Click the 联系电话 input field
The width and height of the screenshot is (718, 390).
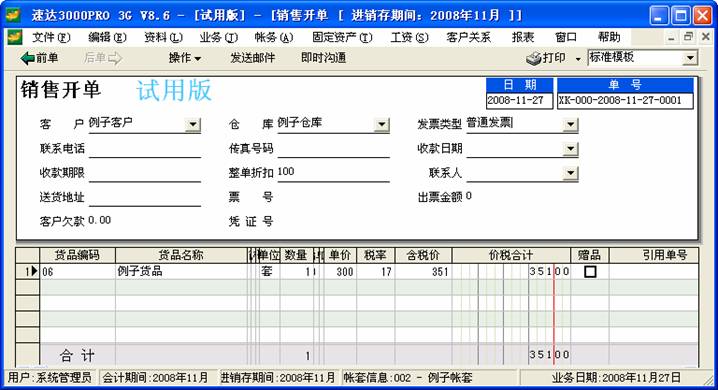(x=145, y=149)
